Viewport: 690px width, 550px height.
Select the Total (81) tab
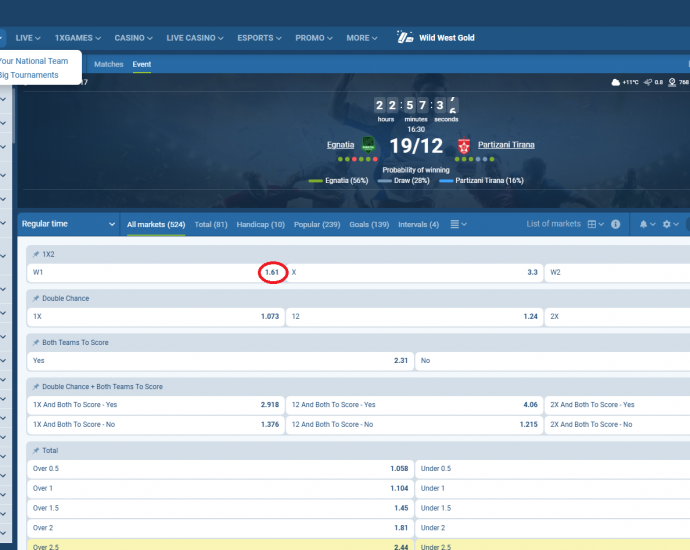[211, 224]
